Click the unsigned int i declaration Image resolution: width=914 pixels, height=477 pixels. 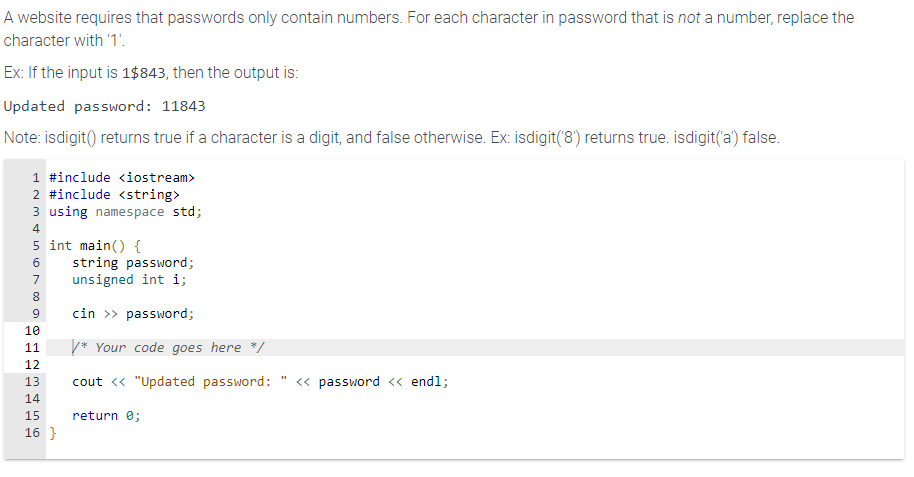point(129,279)
